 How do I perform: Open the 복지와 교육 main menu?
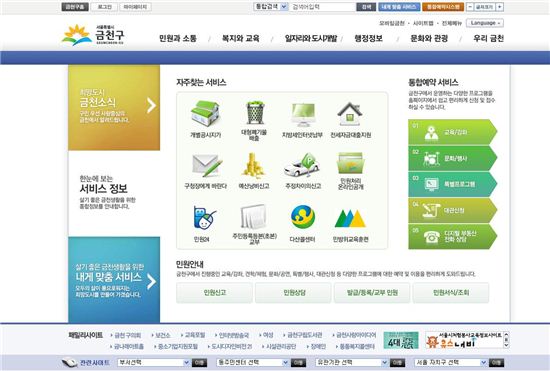pos(241,38)
